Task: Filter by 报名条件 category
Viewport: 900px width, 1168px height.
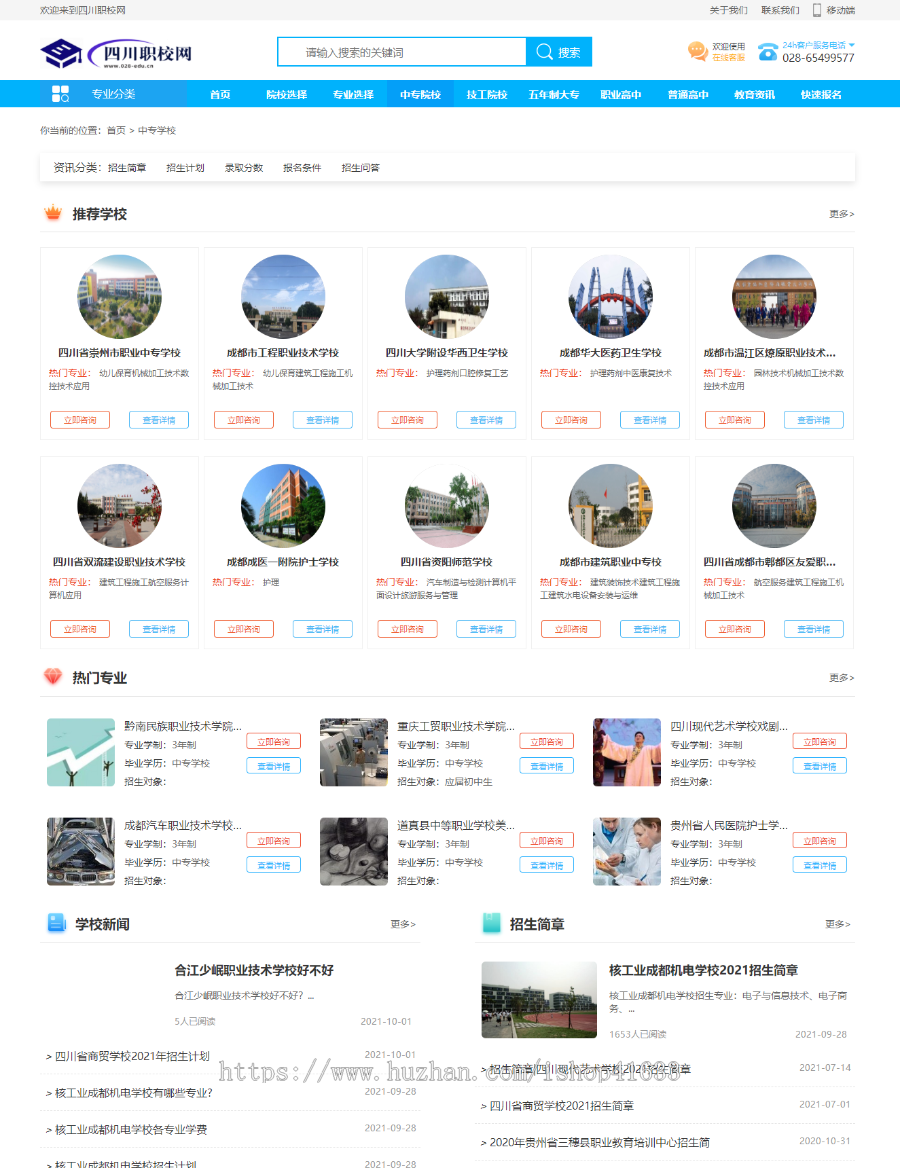Action: [302, 168]
